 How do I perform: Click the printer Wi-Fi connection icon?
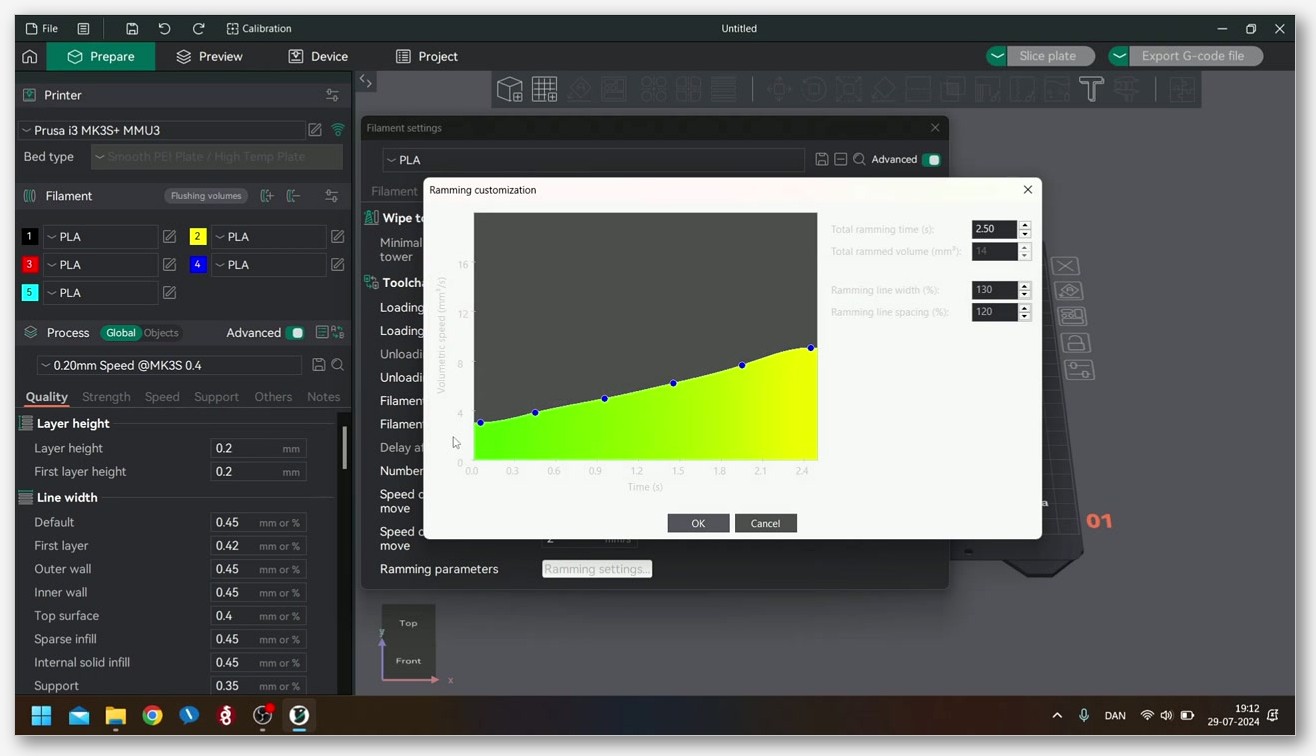pyautogui.click(x=338, y=130)
